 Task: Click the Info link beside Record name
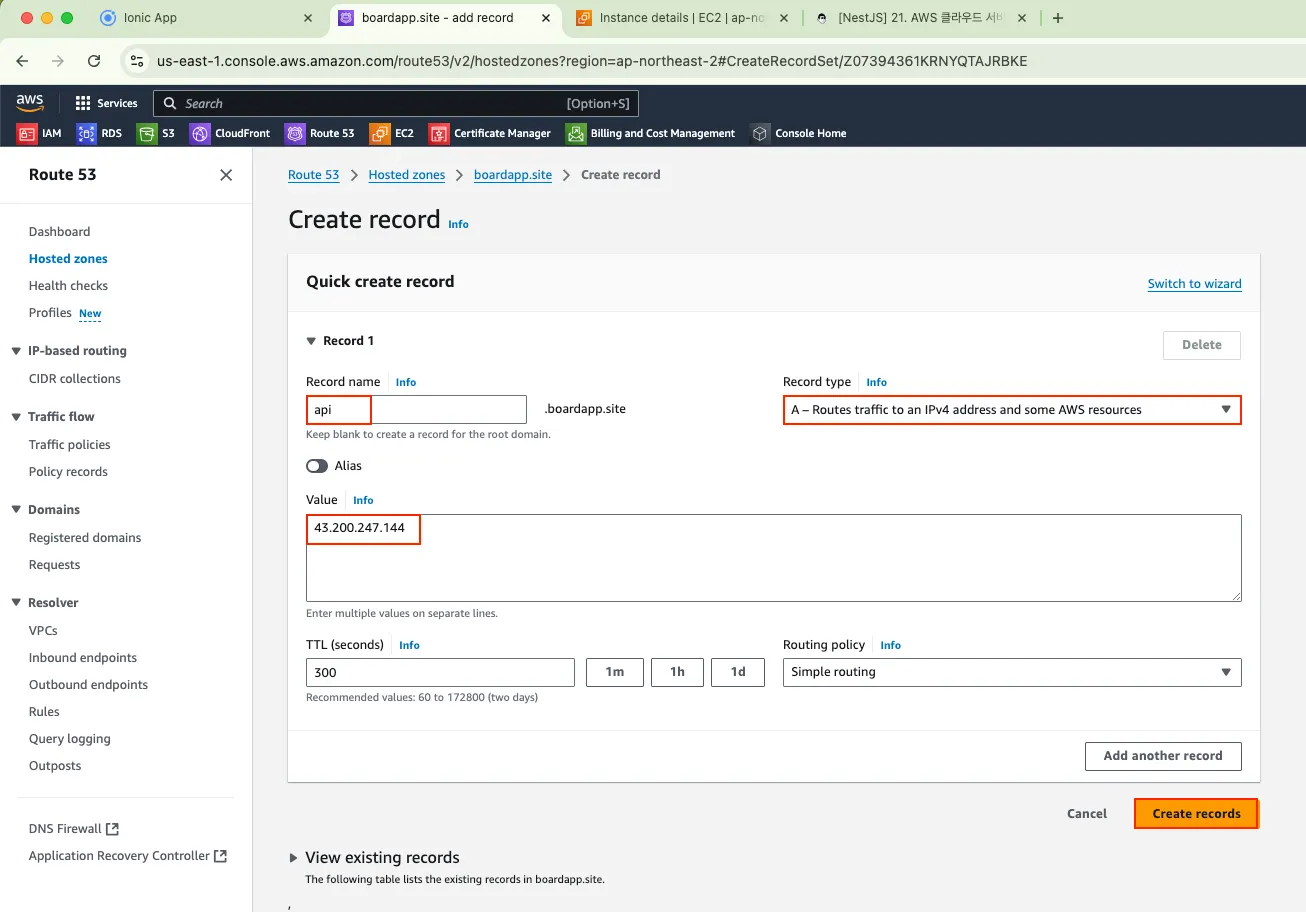tap(406, 383)
